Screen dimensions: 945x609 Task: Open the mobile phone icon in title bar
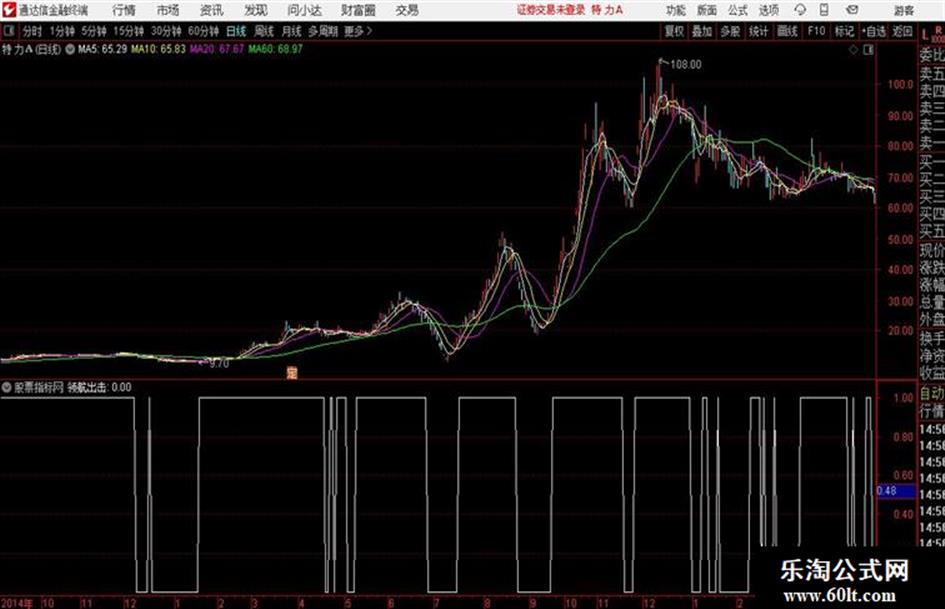coord(824,10)
